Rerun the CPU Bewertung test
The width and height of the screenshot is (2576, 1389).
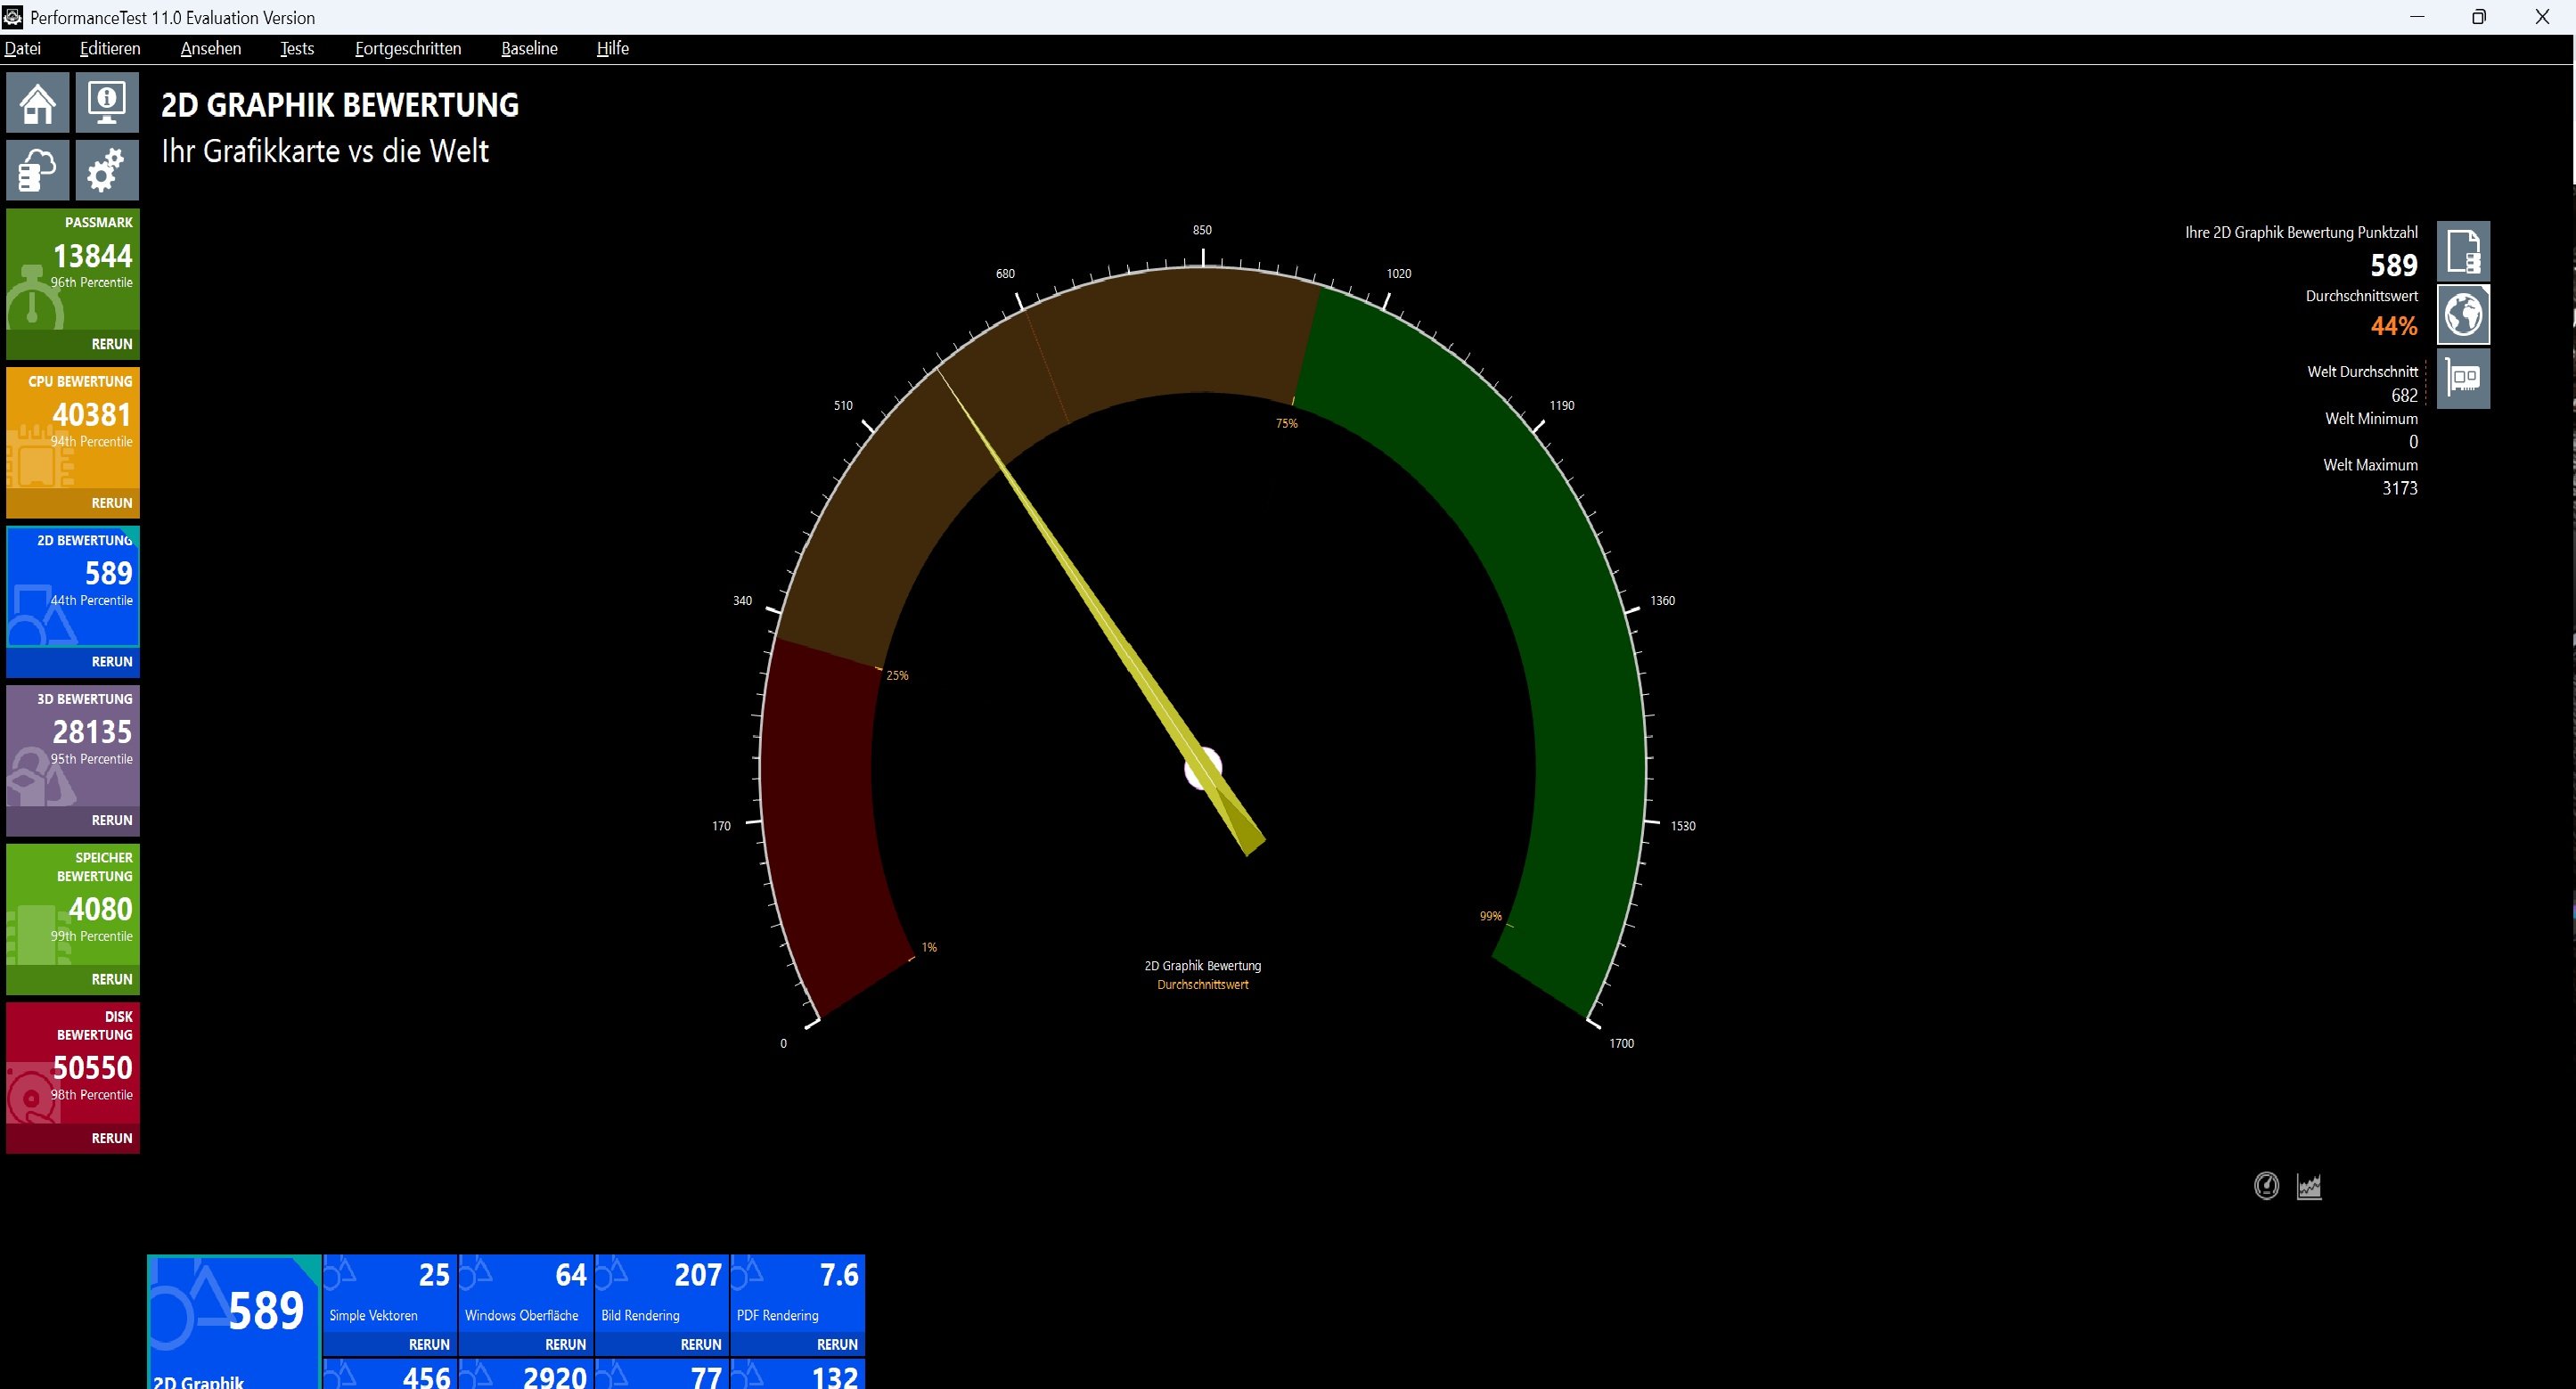pos(111,503)
